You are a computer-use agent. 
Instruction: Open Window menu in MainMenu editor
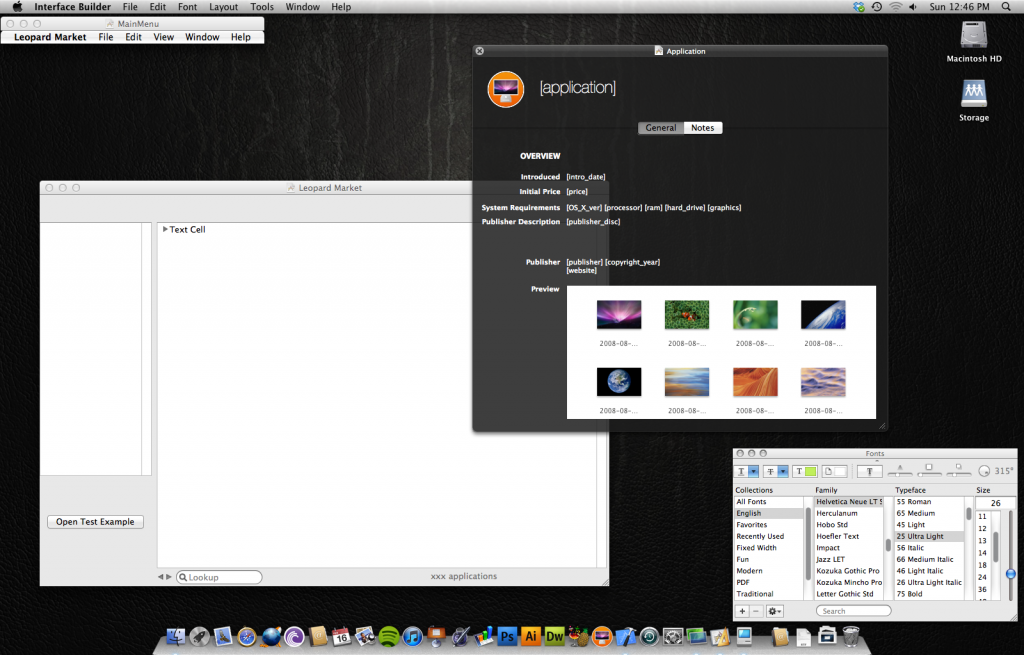point(202,37)
